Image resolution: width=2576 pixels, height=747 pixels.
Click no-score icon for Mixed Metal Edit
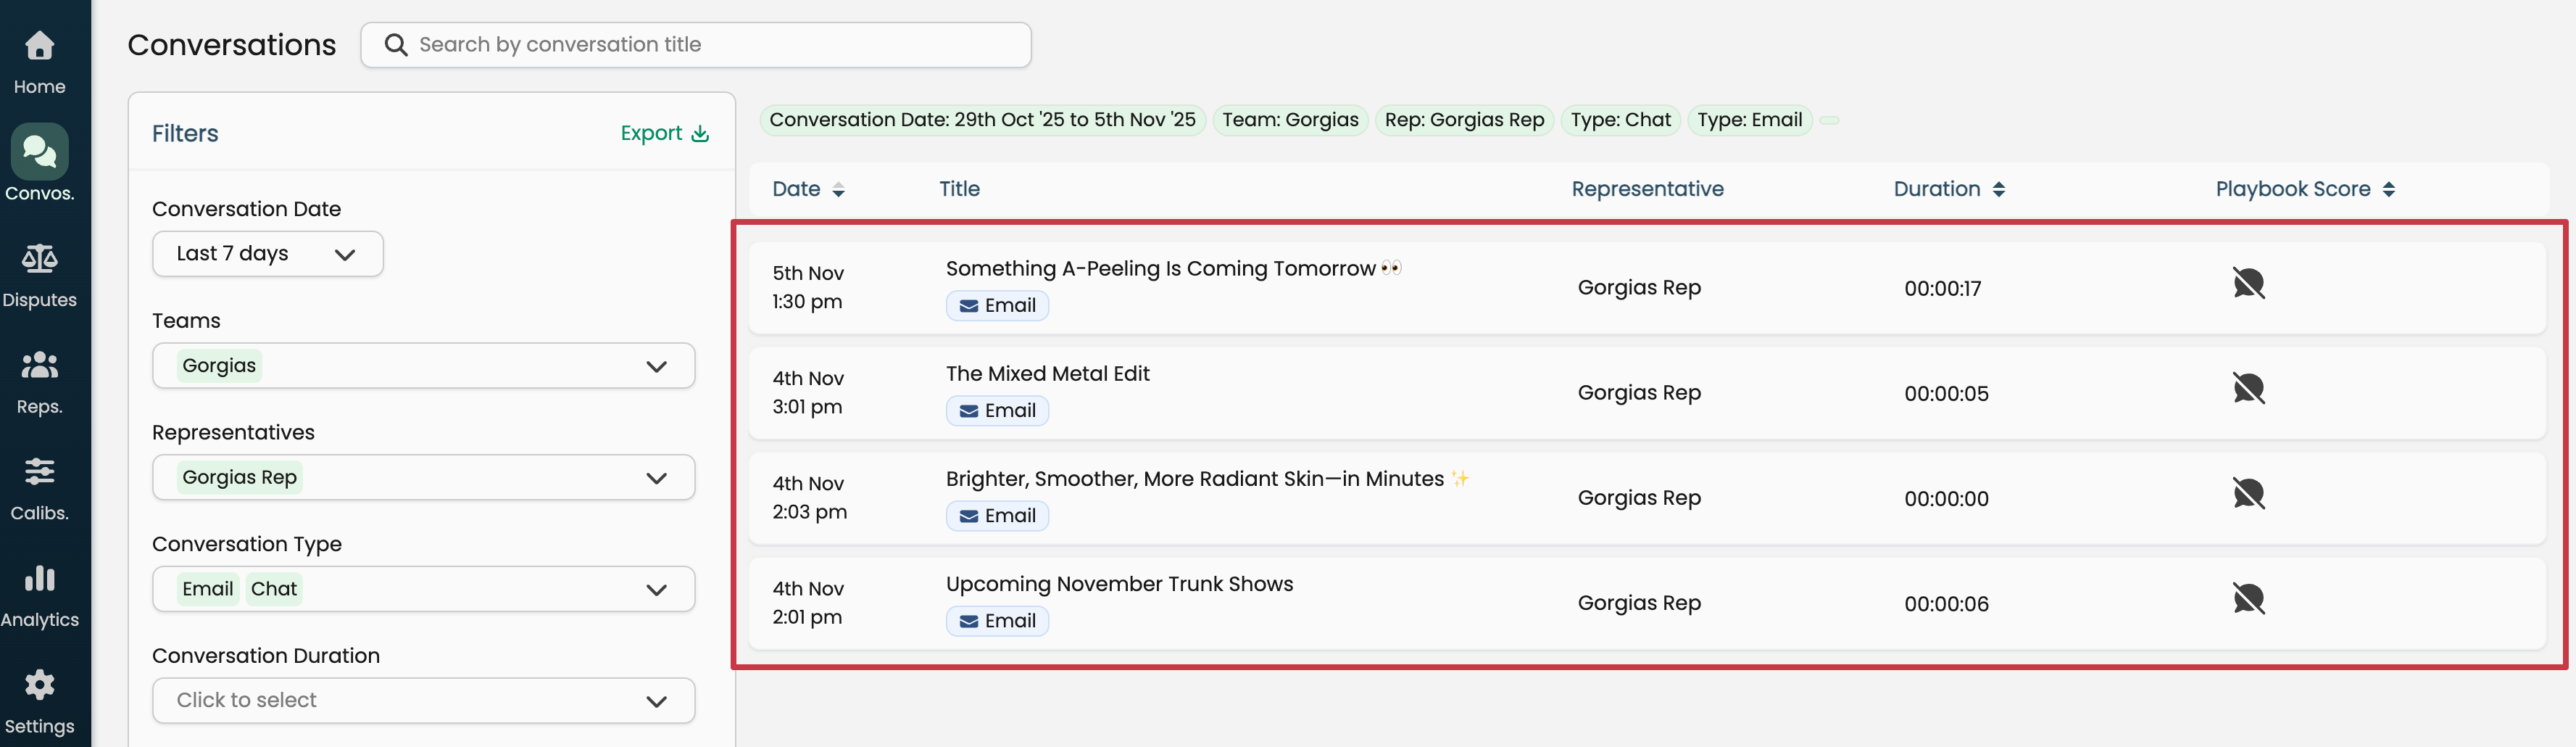[2248, 389]
